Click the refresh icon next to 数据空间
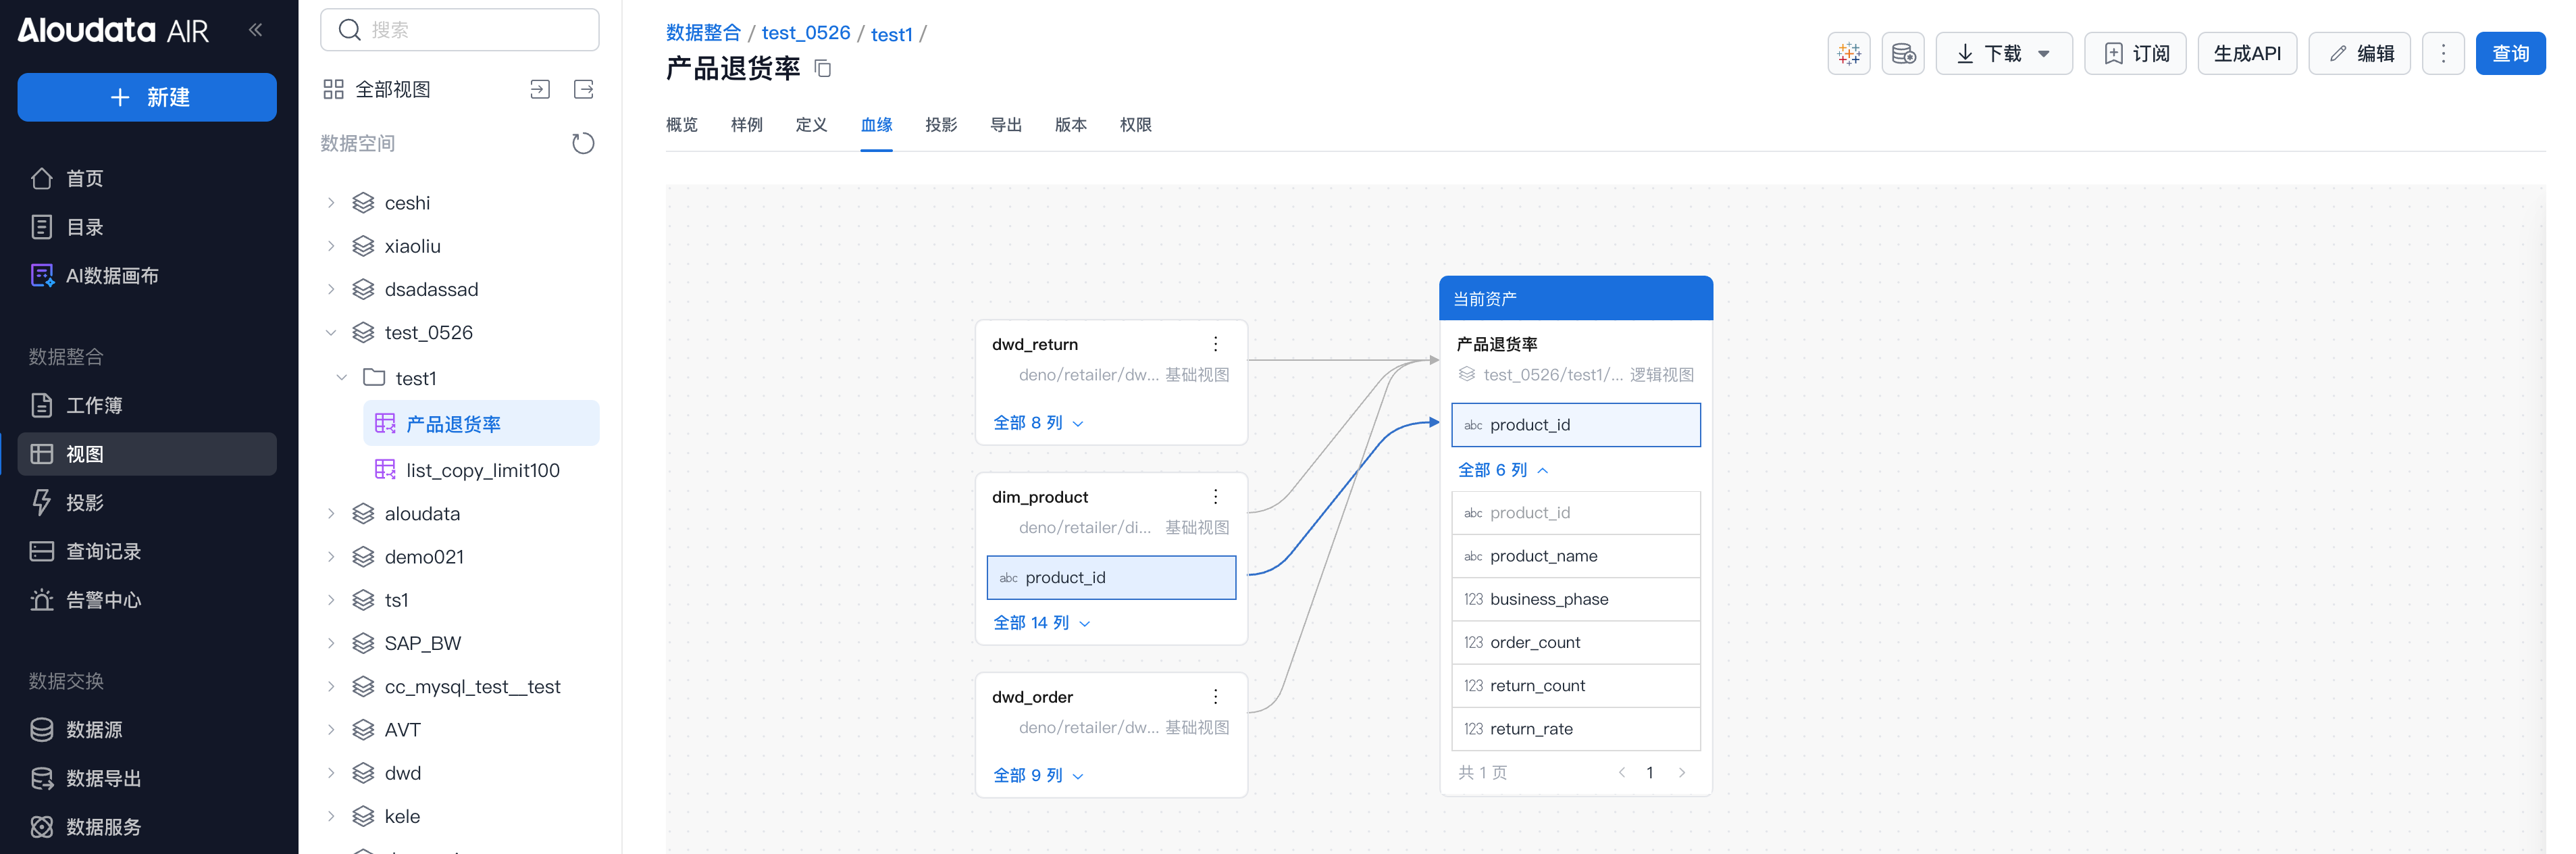Image resolution: width=2576 pixels, height=854 pixels. coord(582,143)
